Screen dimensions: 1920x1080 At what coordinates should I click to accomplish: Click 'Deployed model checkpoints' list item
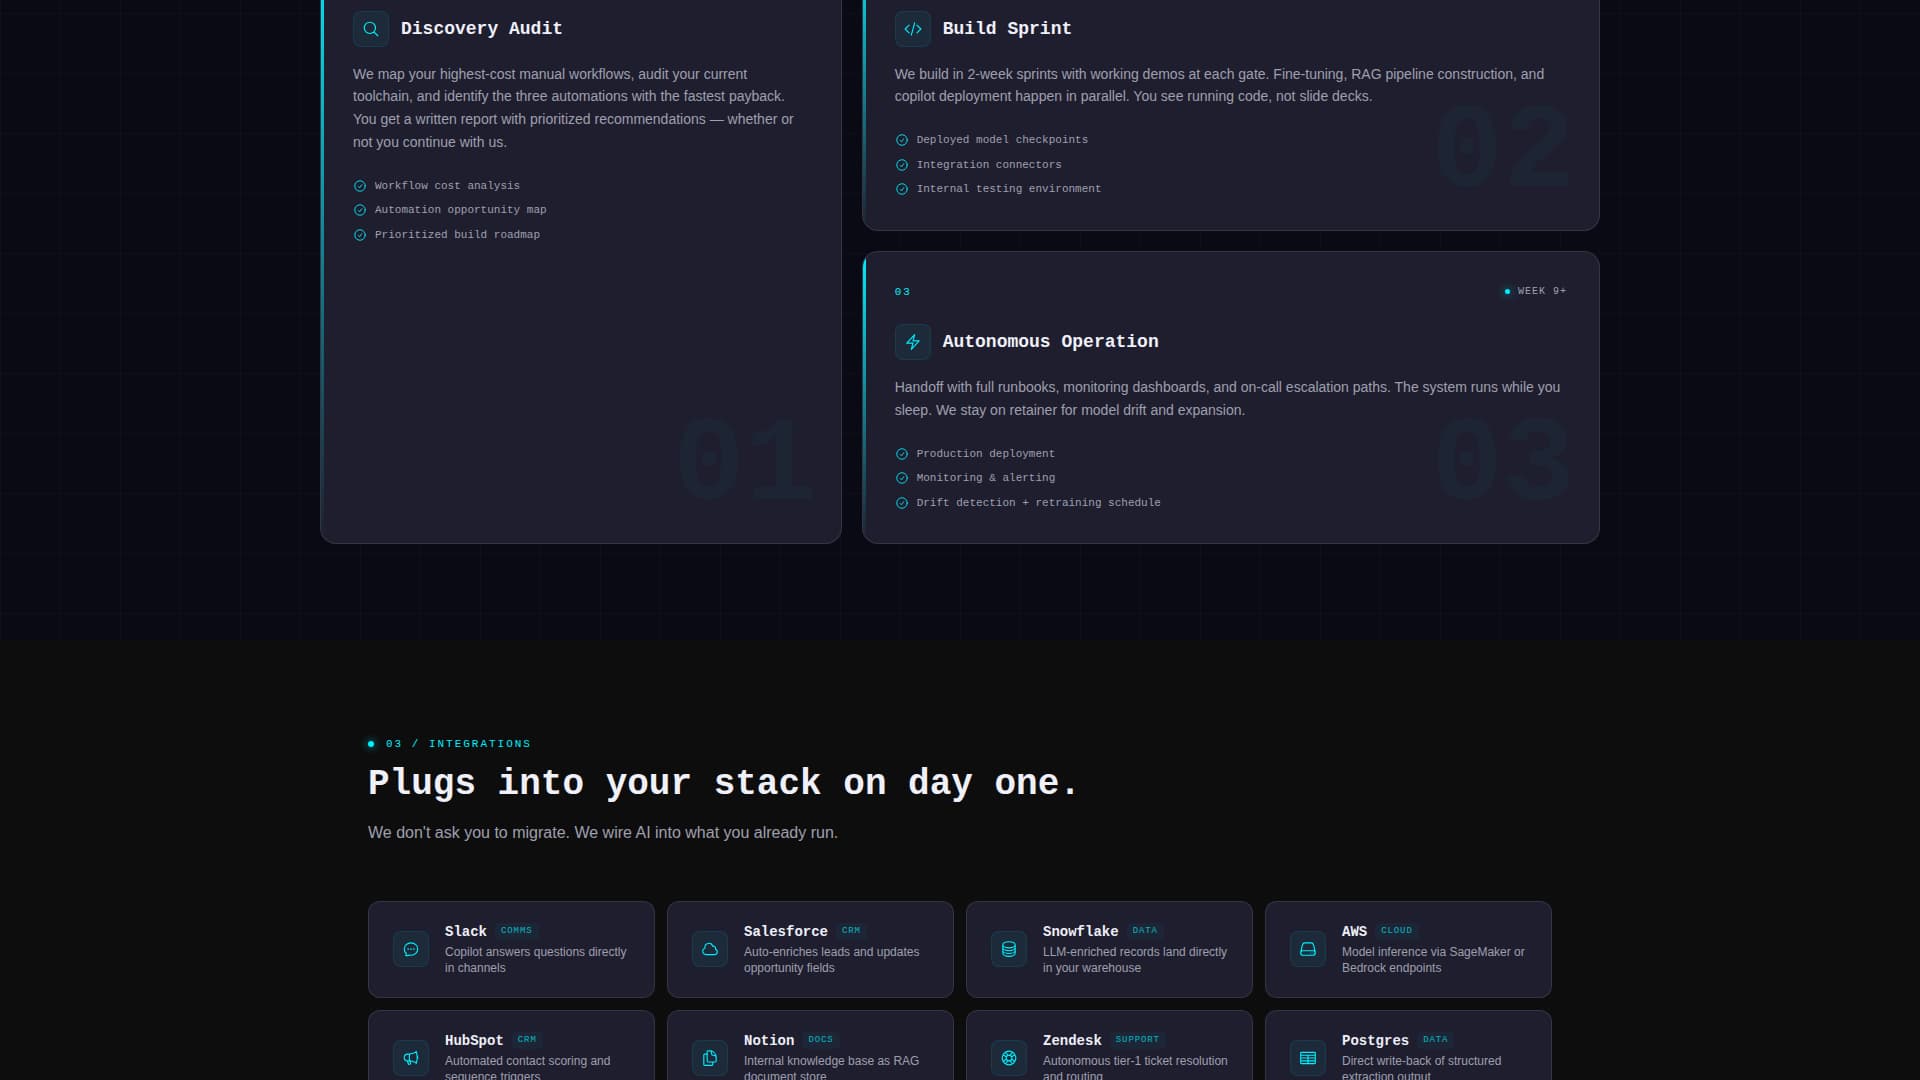pyautogui.click(x=1002, y=140)
